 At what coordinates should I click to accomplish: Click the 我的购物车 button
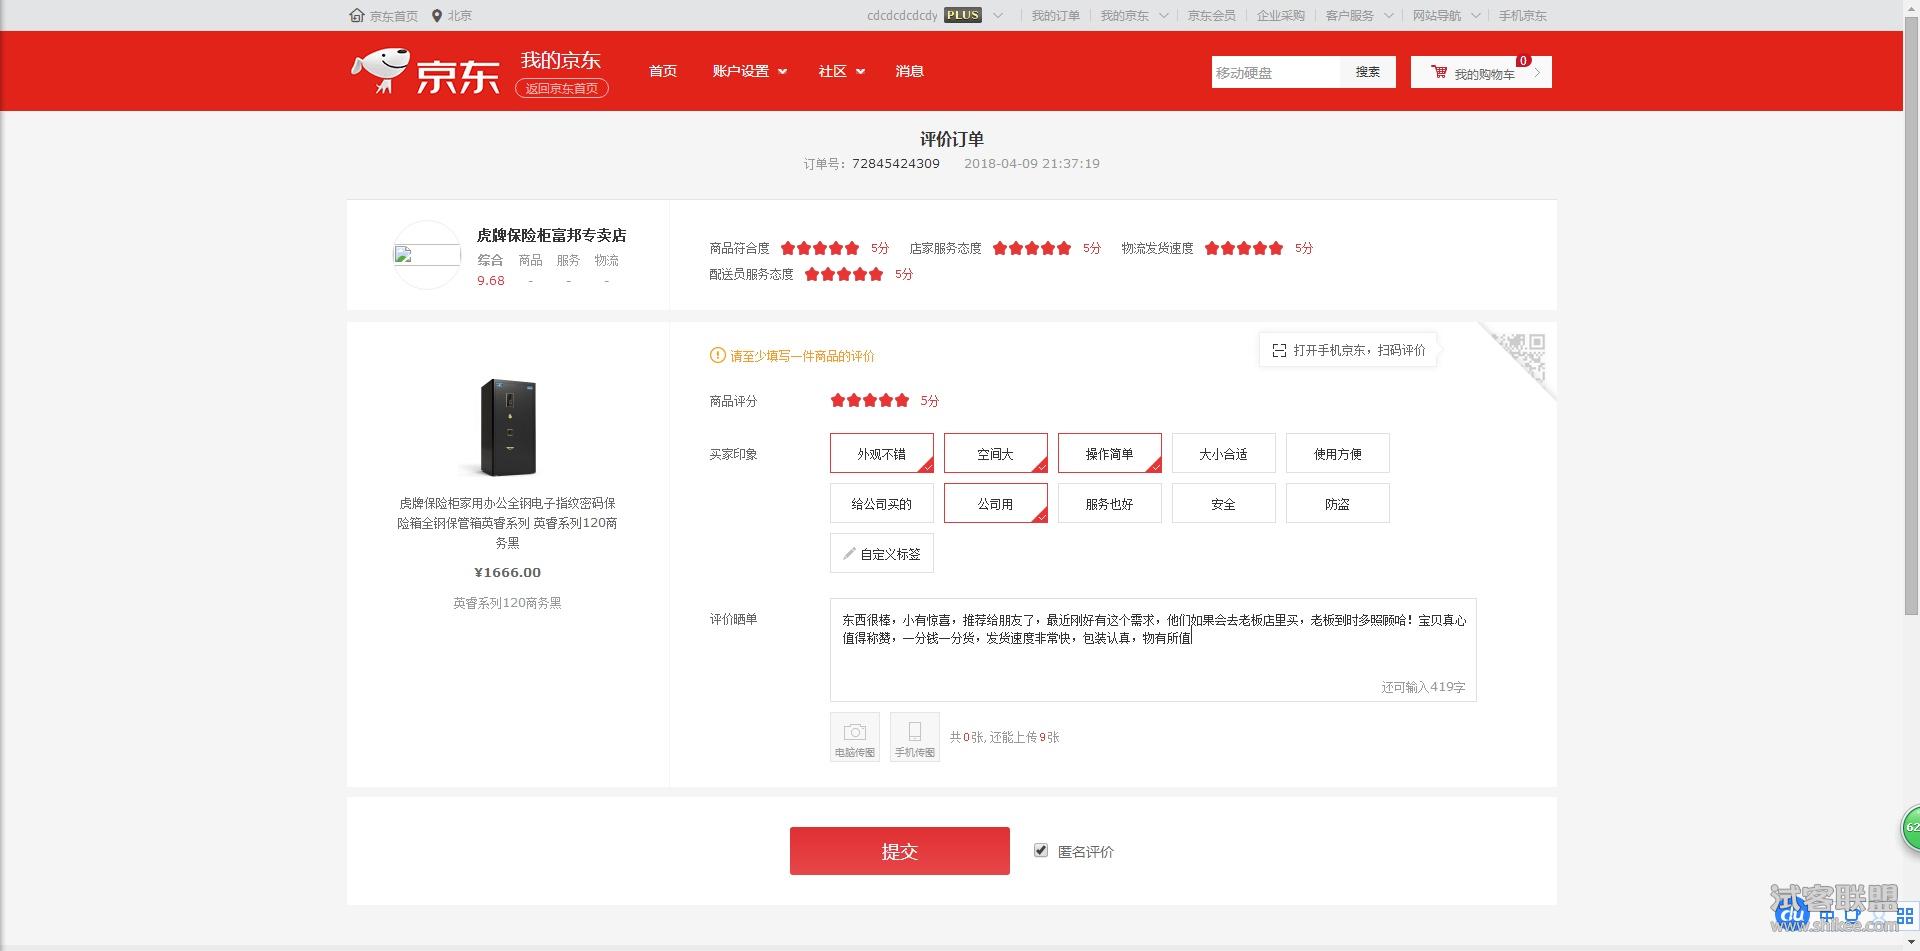coord(1481,72)
